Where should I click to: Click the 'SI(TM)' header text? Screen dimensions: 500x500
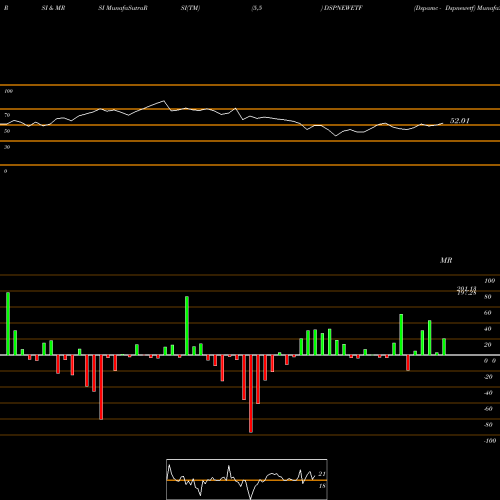pyautogui.click(x=190, y=8)
